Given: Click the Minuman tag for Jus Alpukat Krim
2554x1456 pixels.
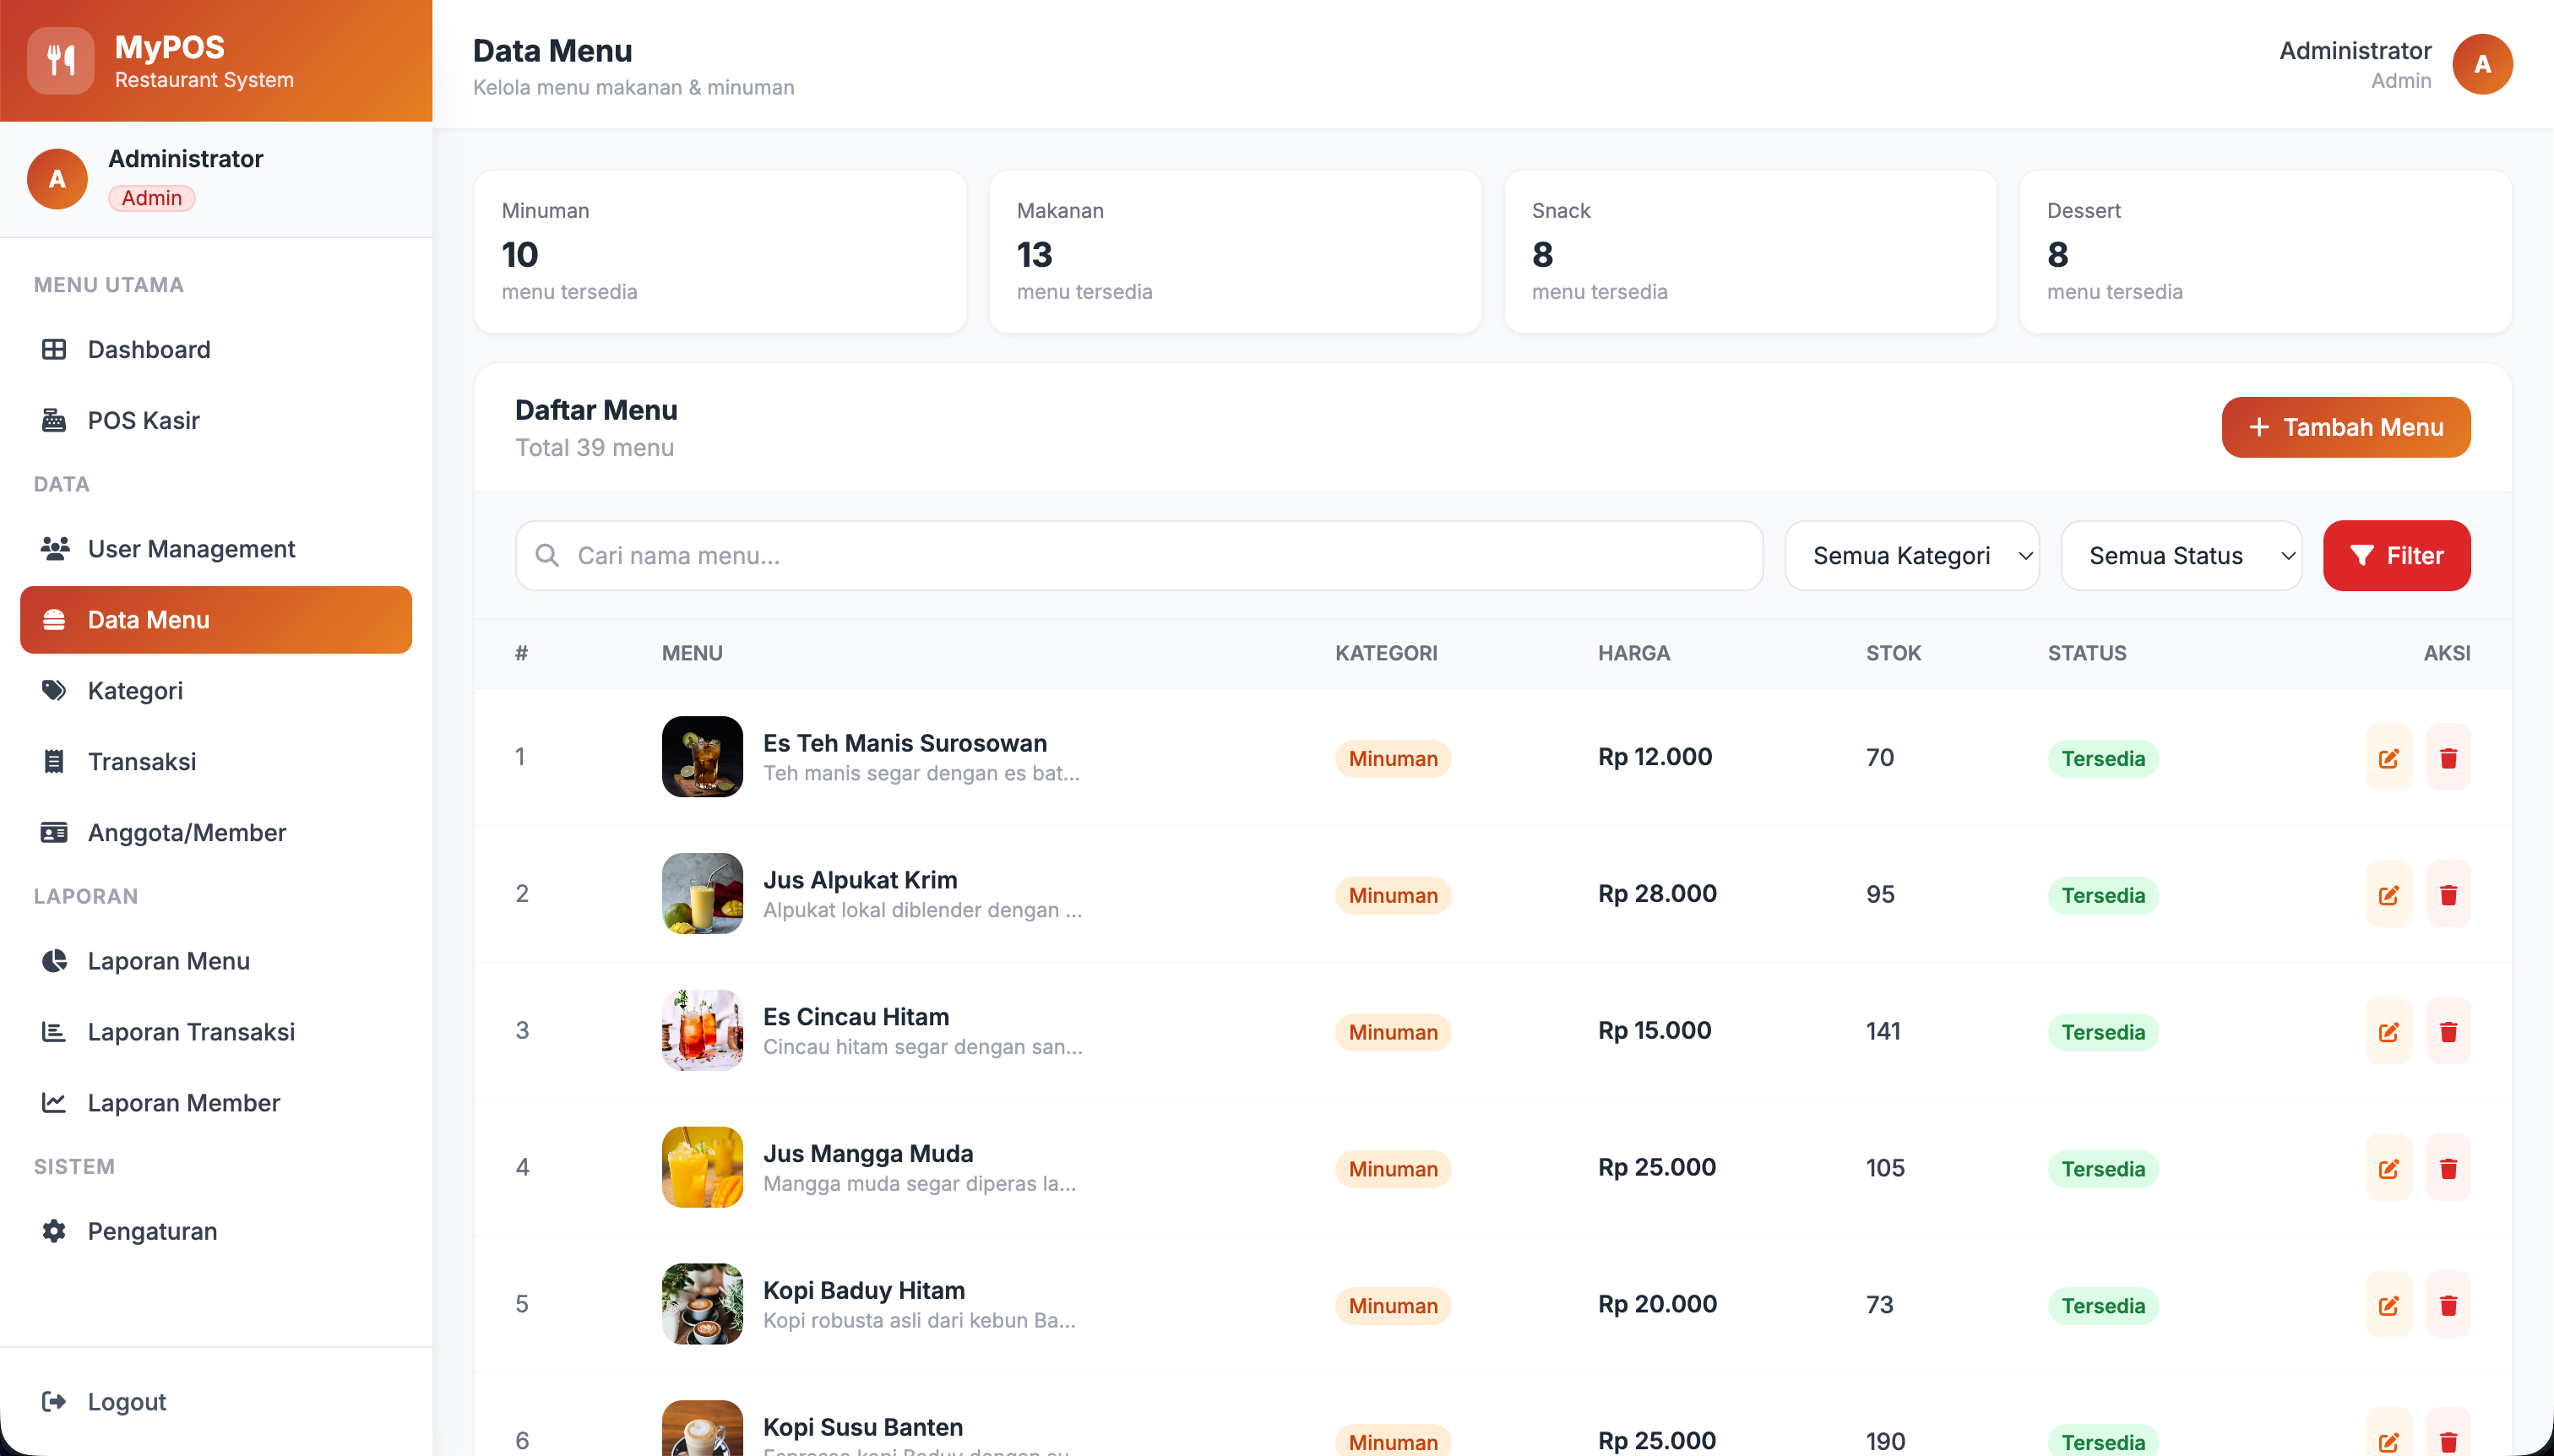Looking at the screenshot, I should pyautogui.click(x=1392, y=895).
